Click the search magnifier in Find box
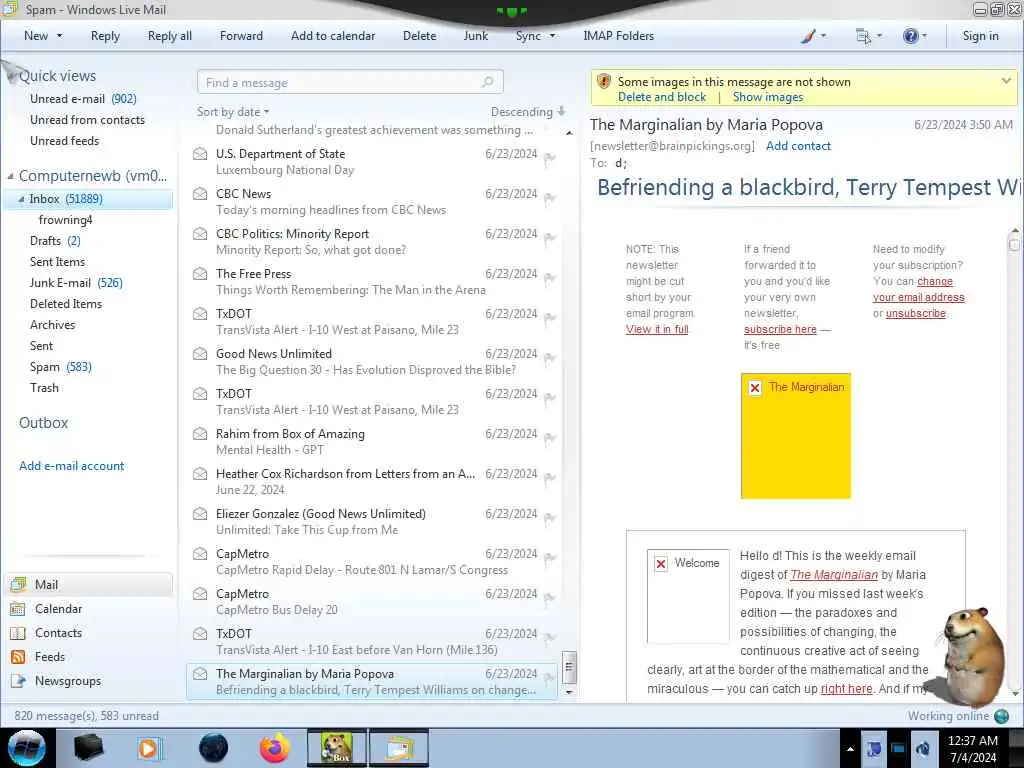 click(487, 82)
